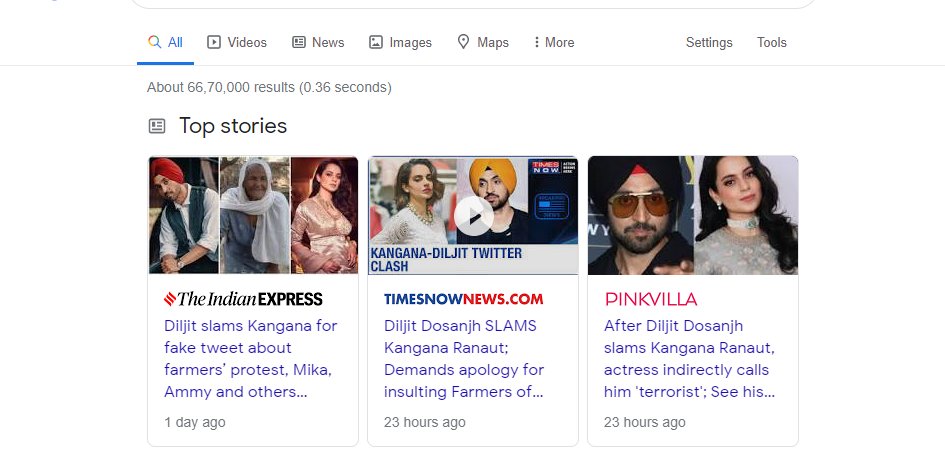Click the Pinkvilla logo
This screenshot has height=457, width=945.
[651, 299]
